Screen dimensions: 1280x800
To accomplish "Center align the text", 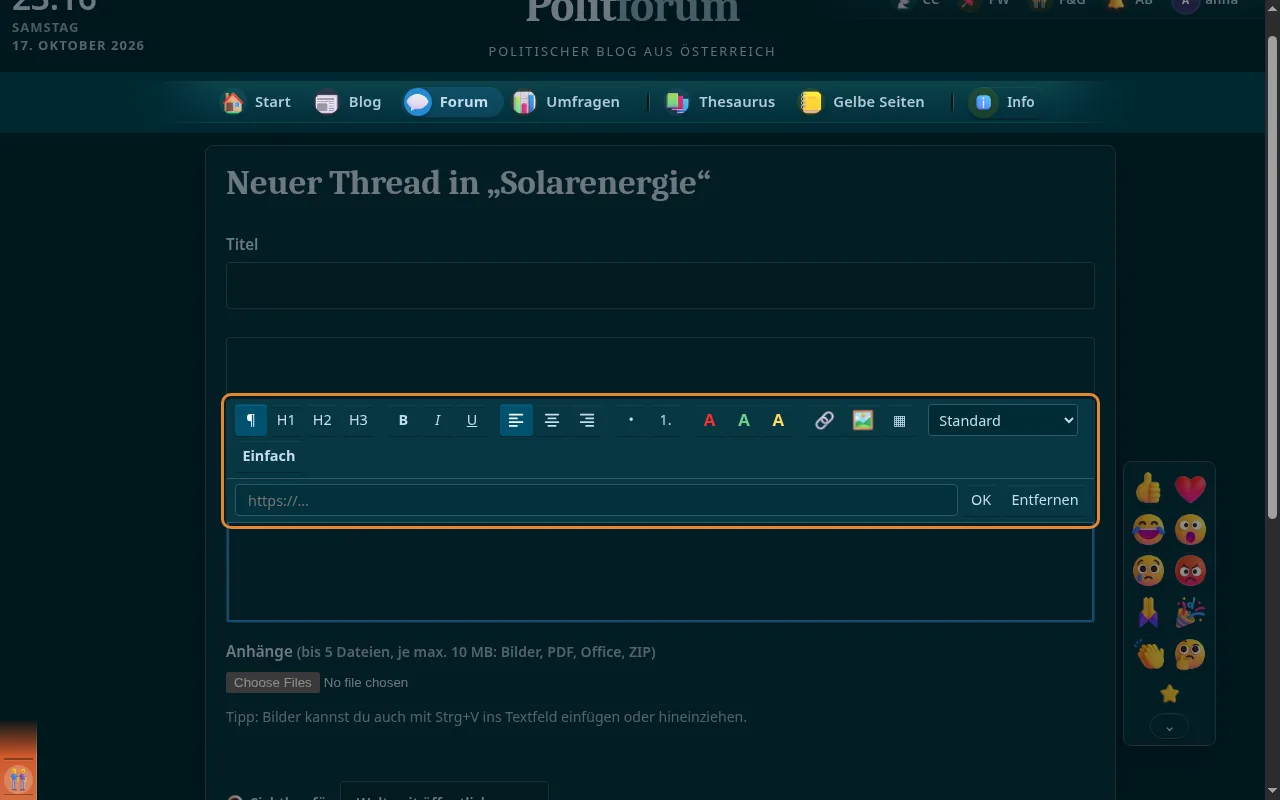I will tap(551, 420).
